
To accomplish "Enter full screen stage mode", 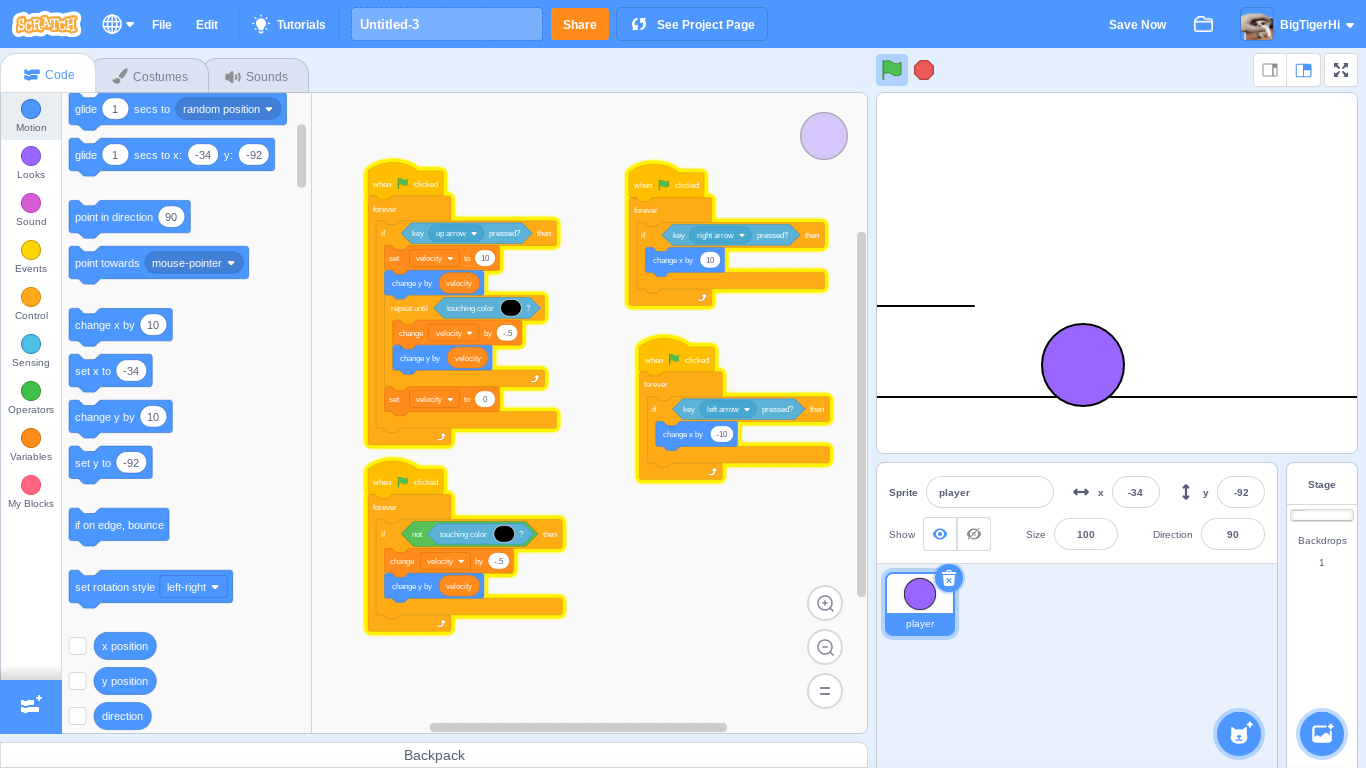I will click(x=1340, y=70).
